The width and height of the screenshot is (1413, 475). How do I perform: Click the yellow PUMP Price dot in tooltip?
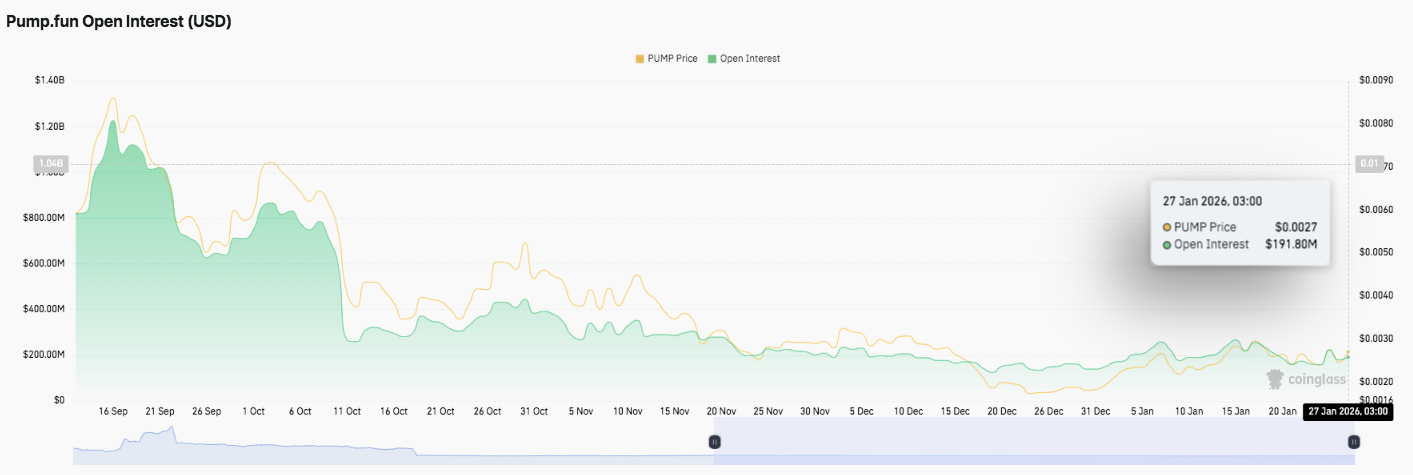pos(1167,227)
